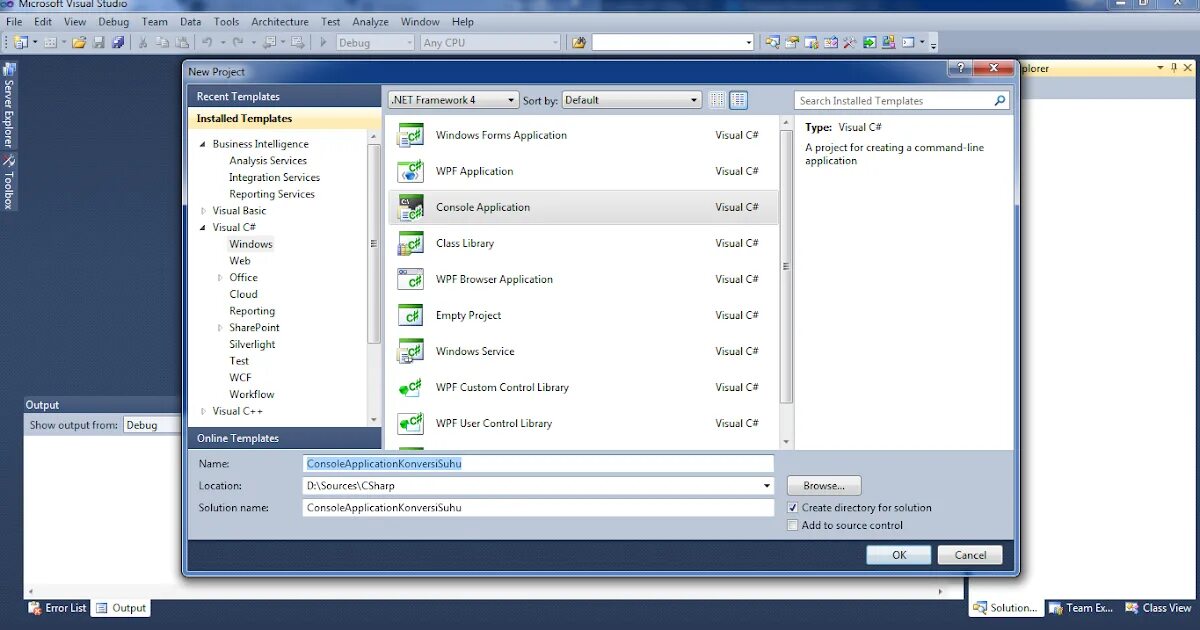1200x630 pixels.
Task: Expand the Office tree node
Action: pos(220,278)
